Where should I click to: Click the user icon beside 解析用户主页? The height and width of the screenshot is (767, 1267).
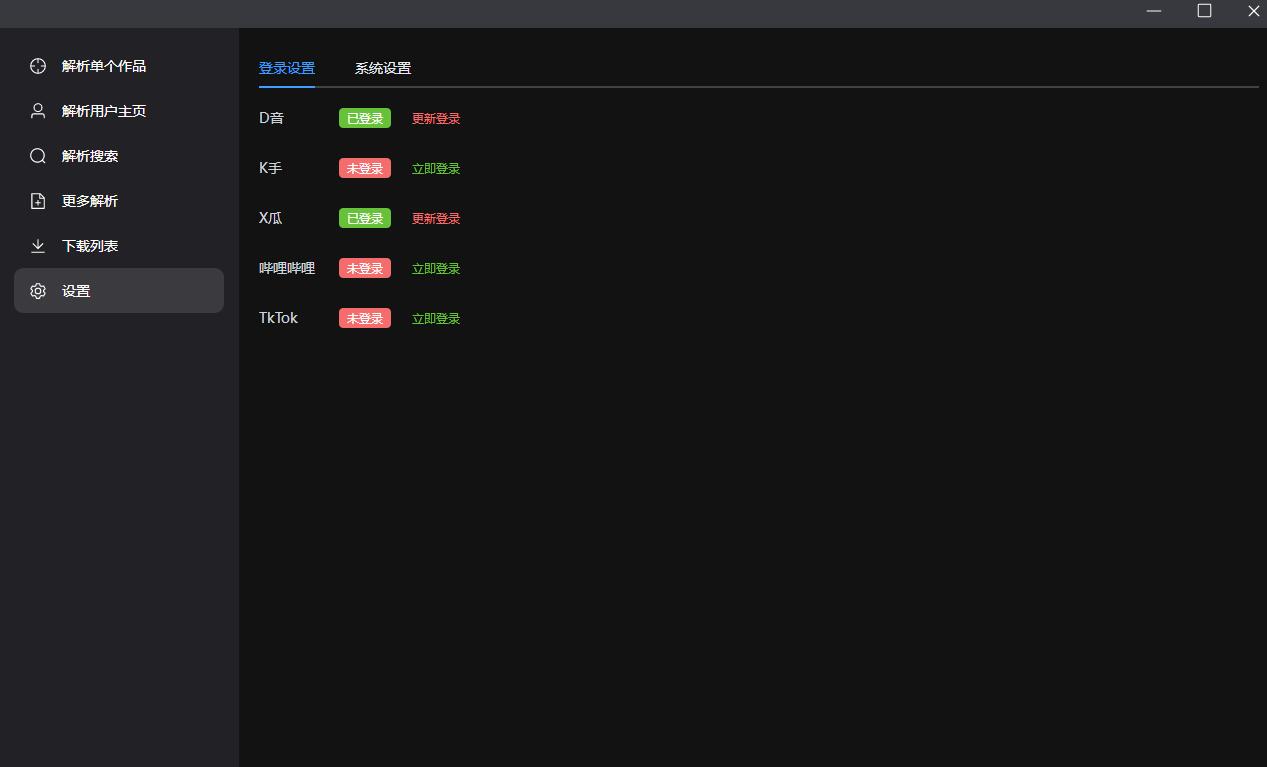click(x=38, y=111)
